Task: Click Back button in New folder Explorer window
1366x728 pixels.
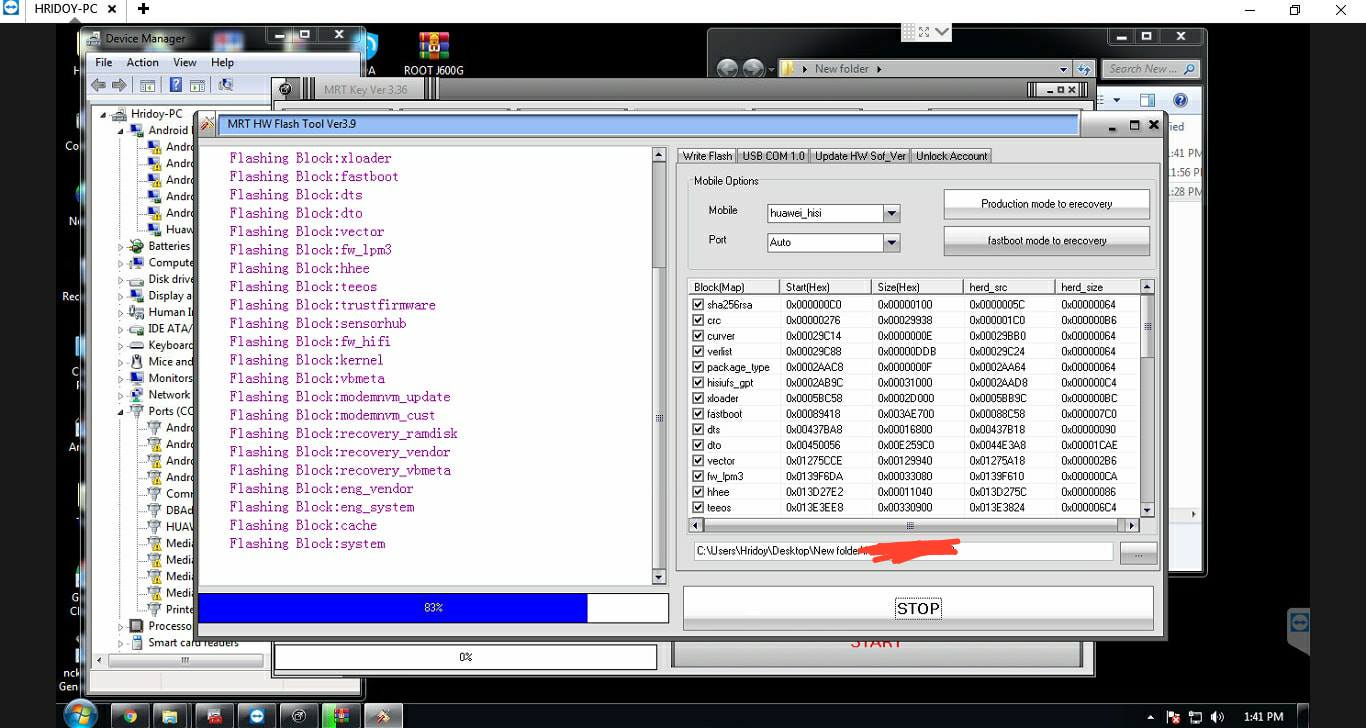Action: (x=727, y=69)
